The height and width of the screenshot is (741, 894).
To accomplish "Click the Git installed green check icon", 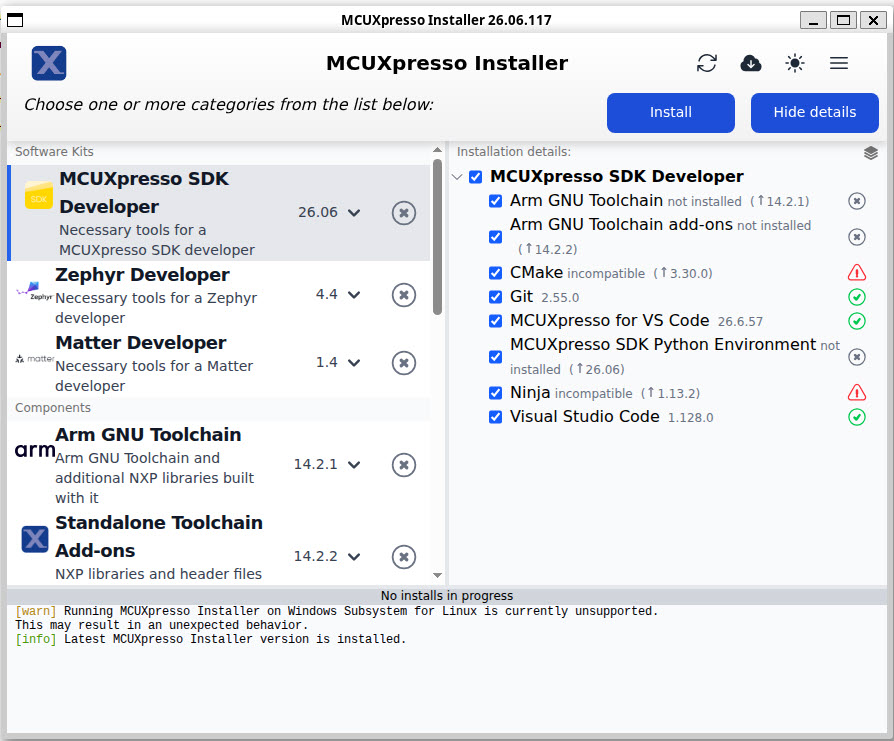I will 856,297.
